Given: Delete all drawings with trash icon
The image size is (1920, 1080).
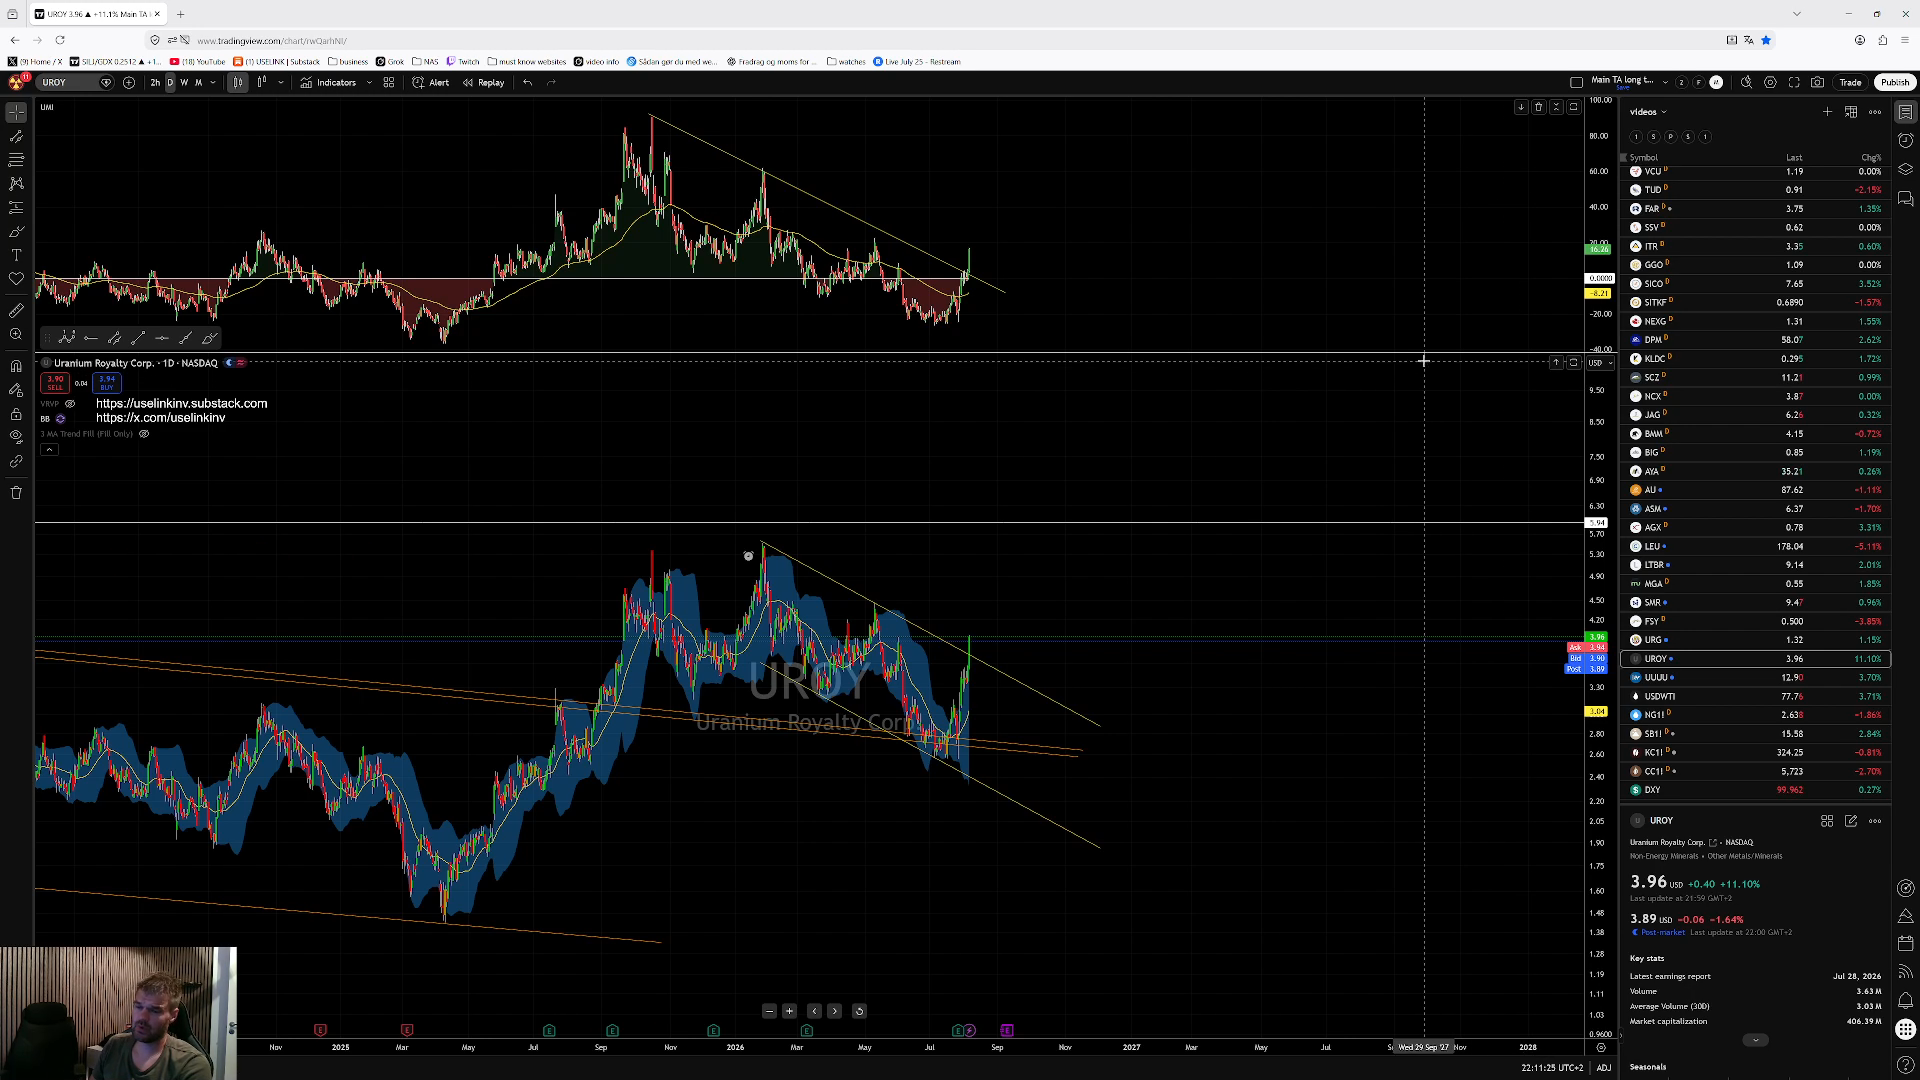Looking at the screenshot, I should 16,492.
